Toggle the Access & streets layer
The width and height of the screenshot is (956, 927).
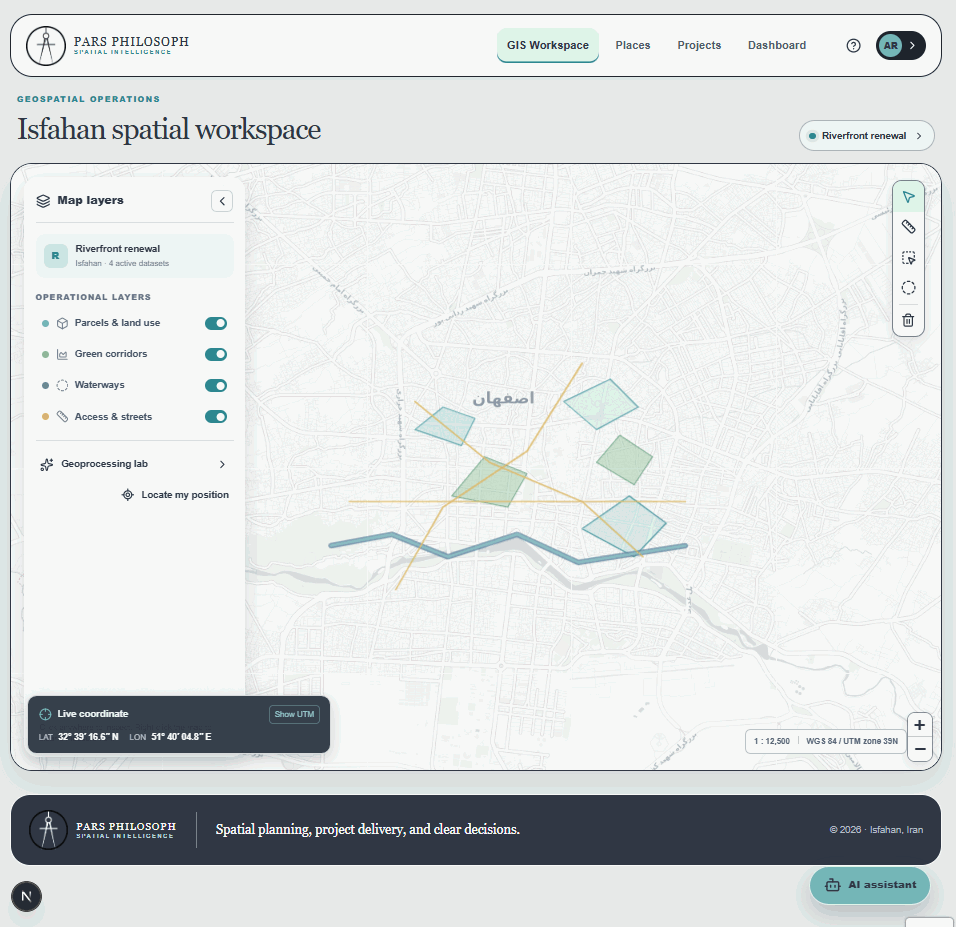click(x=216, y=417)
